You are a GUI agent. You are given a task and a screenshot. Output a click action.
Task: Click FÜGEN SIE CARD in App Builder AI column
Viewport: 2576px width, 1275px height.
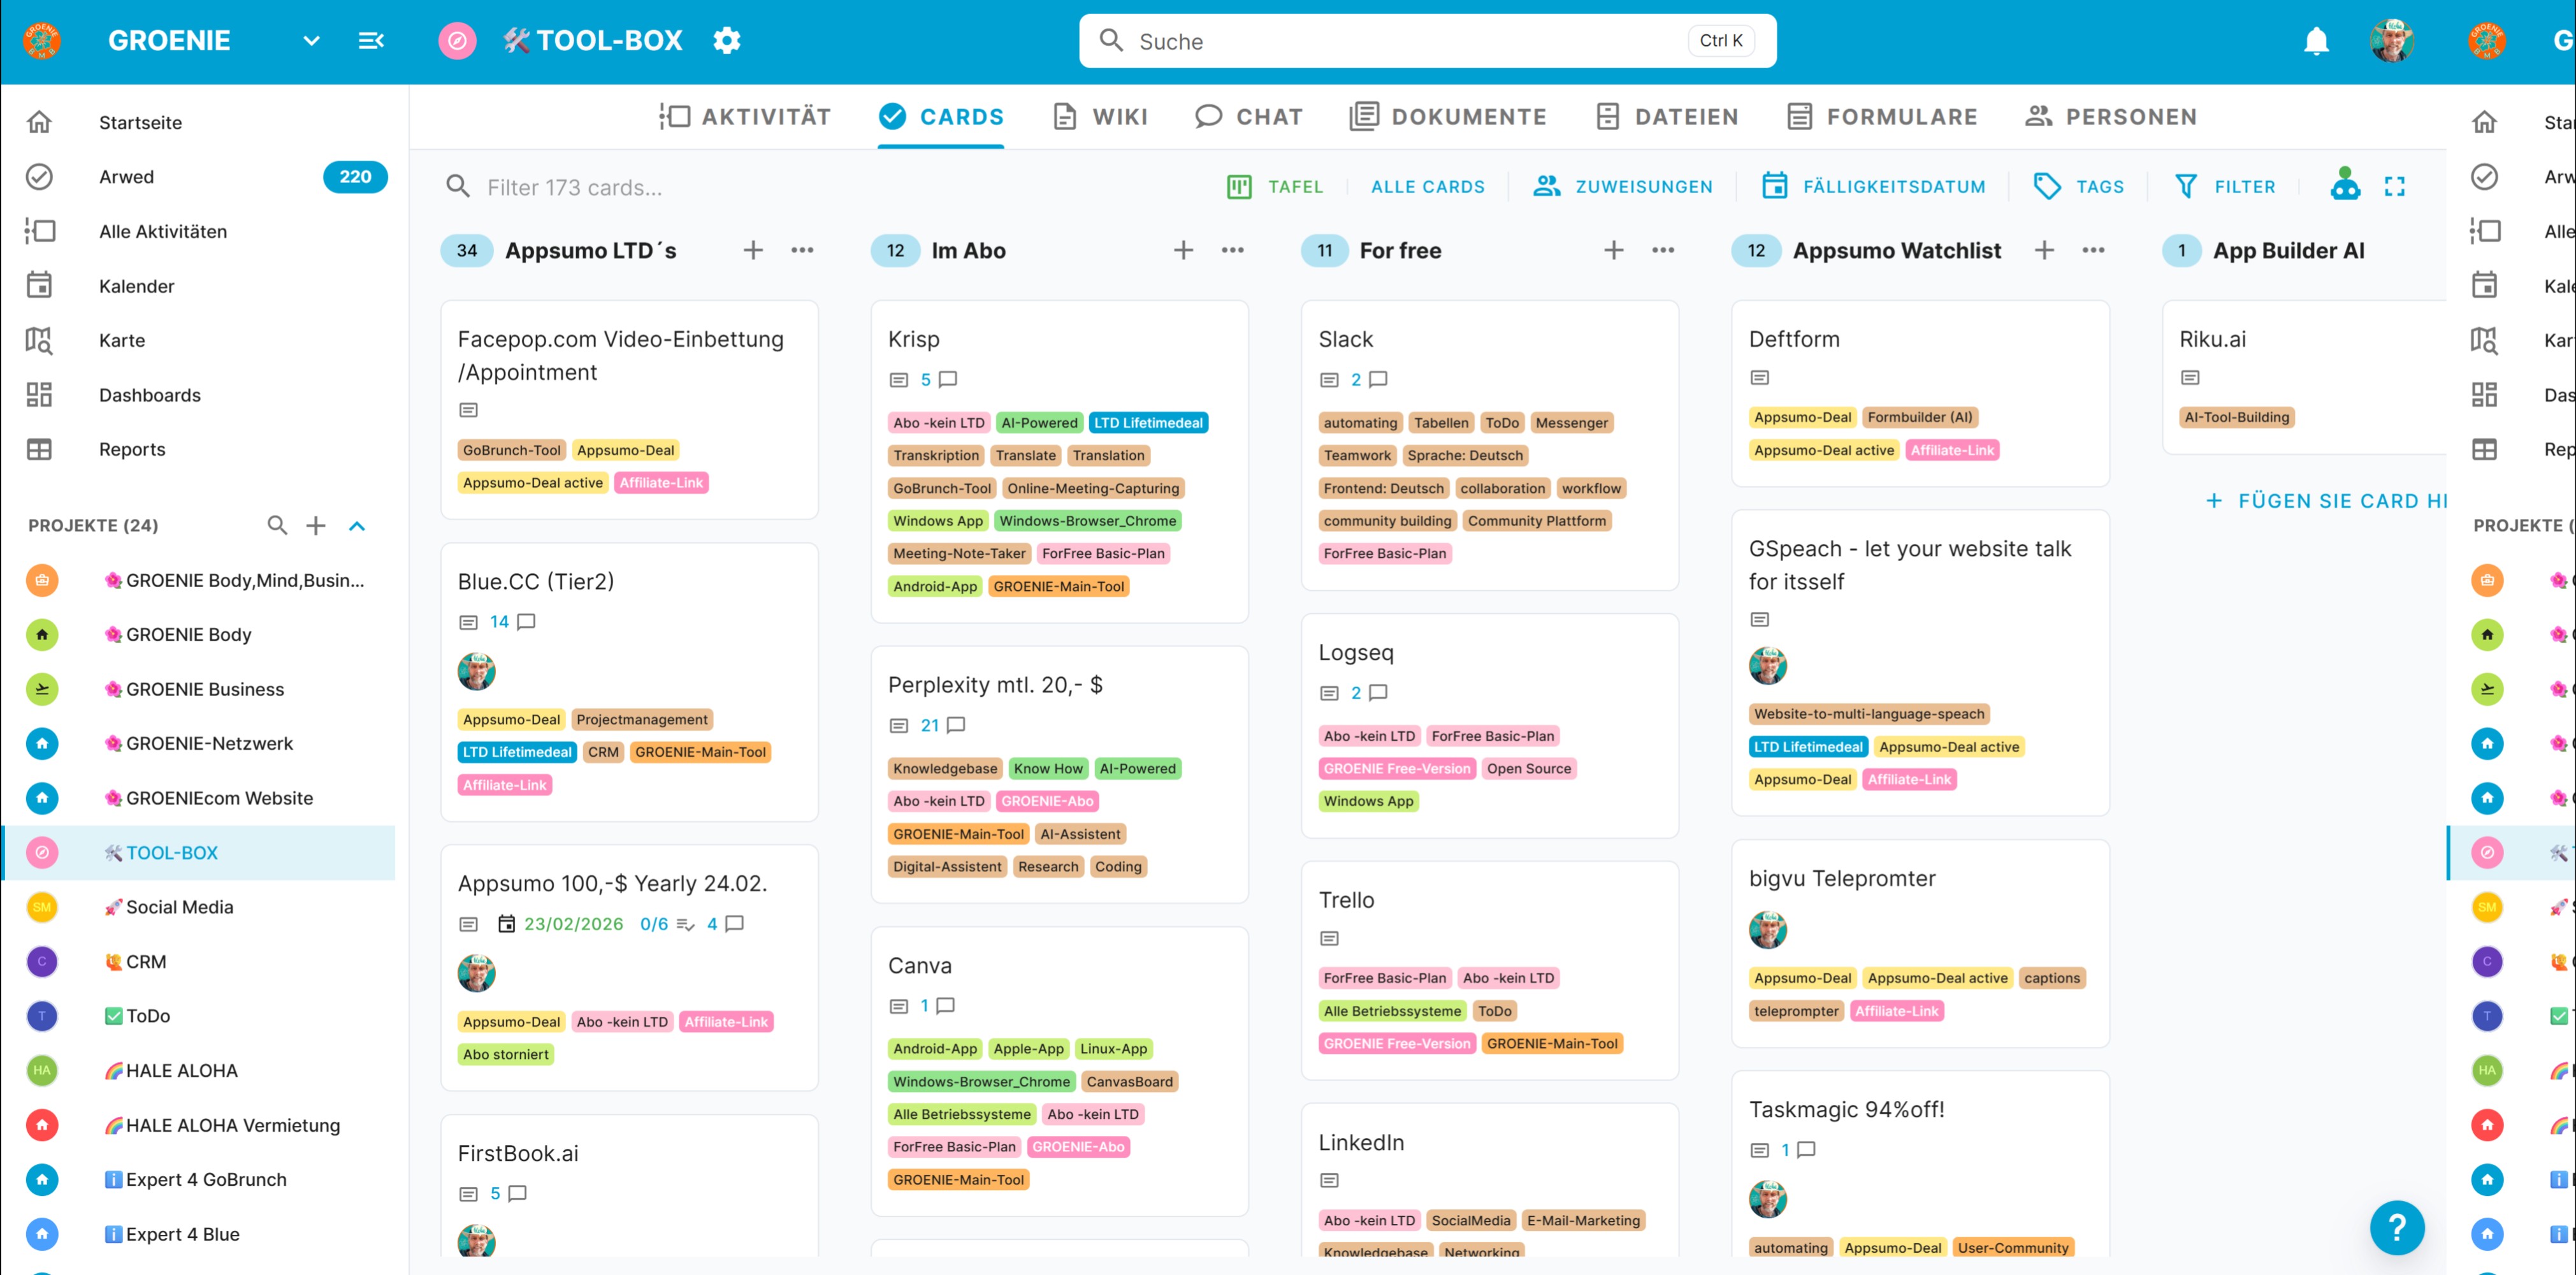click(x=2324, y=500)
